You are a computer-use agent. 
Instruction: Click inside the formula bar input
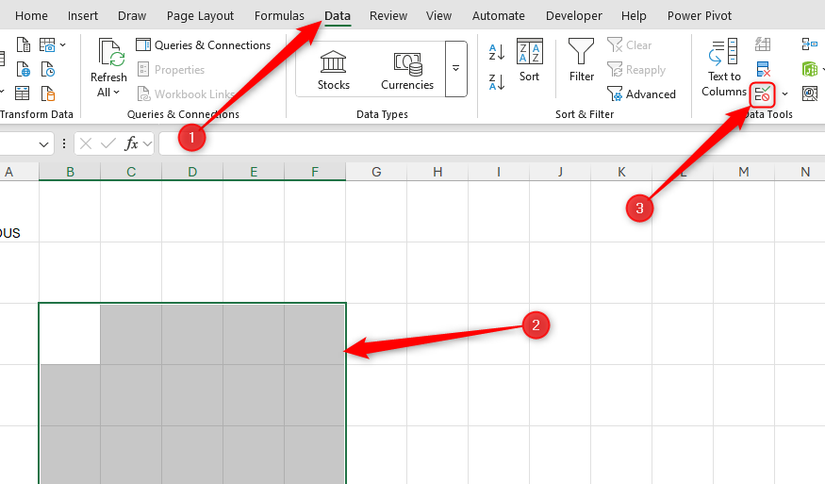491,143
